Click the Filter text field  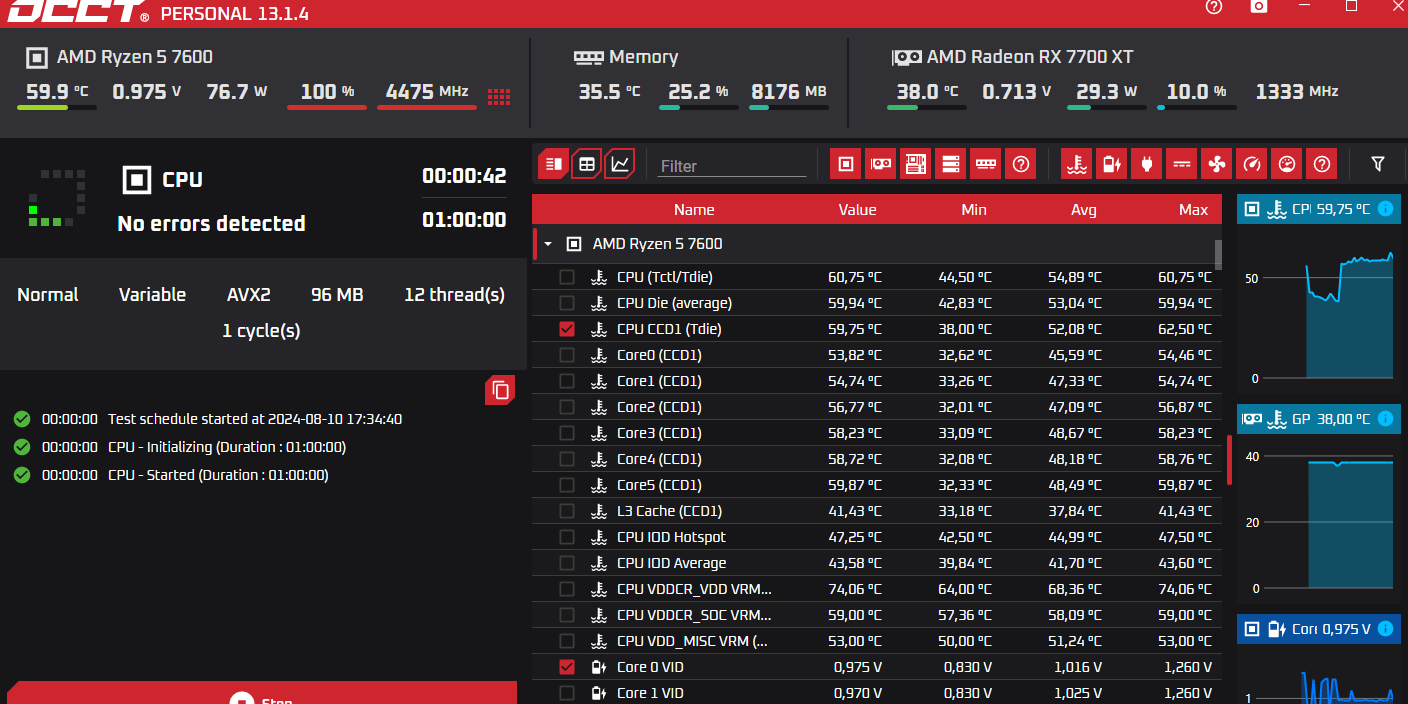[732, 166]
